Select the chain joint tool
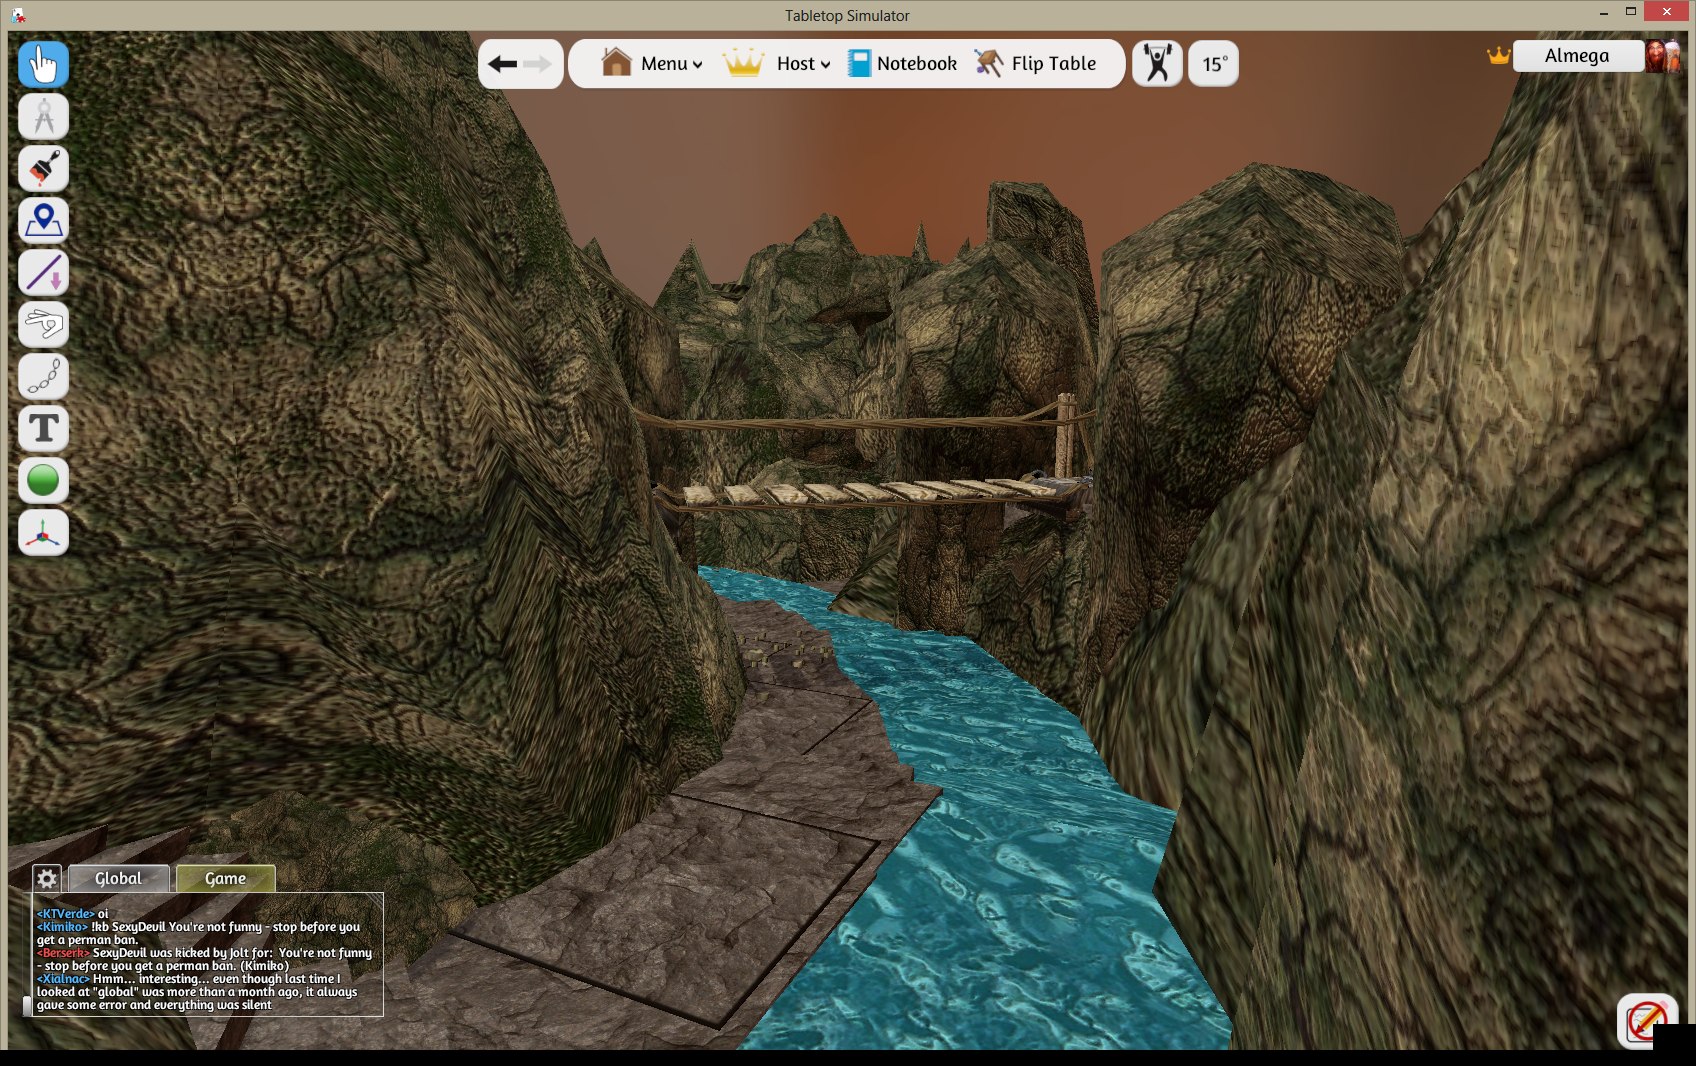This screenshot has width=1696, height=1066. click(x=43, y=376)
